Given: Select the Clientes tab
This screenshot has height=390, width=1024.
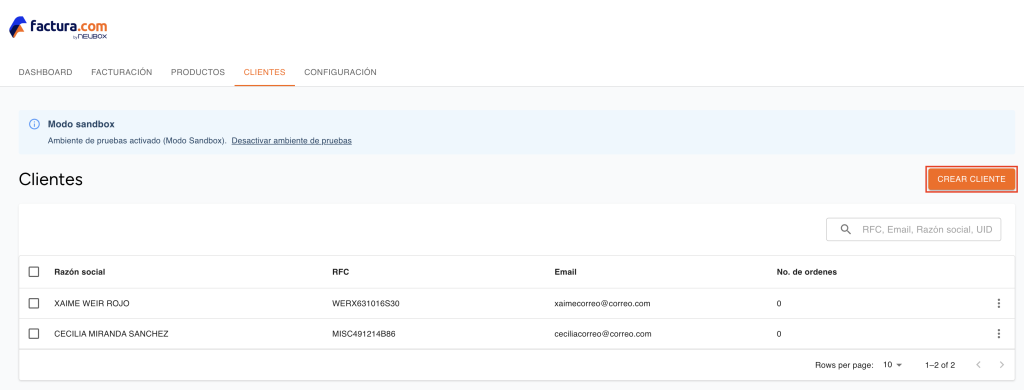Looking at the screenshot, I should tap(264, 72).
